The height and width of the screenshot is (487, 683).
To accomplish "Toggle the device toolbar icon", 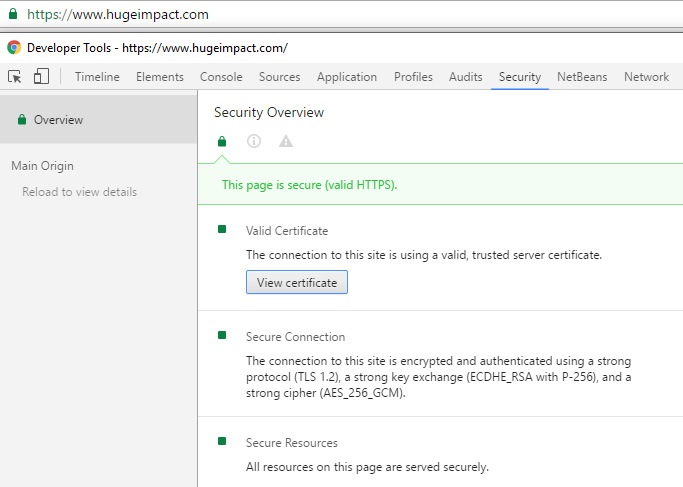I will [41, 76].
